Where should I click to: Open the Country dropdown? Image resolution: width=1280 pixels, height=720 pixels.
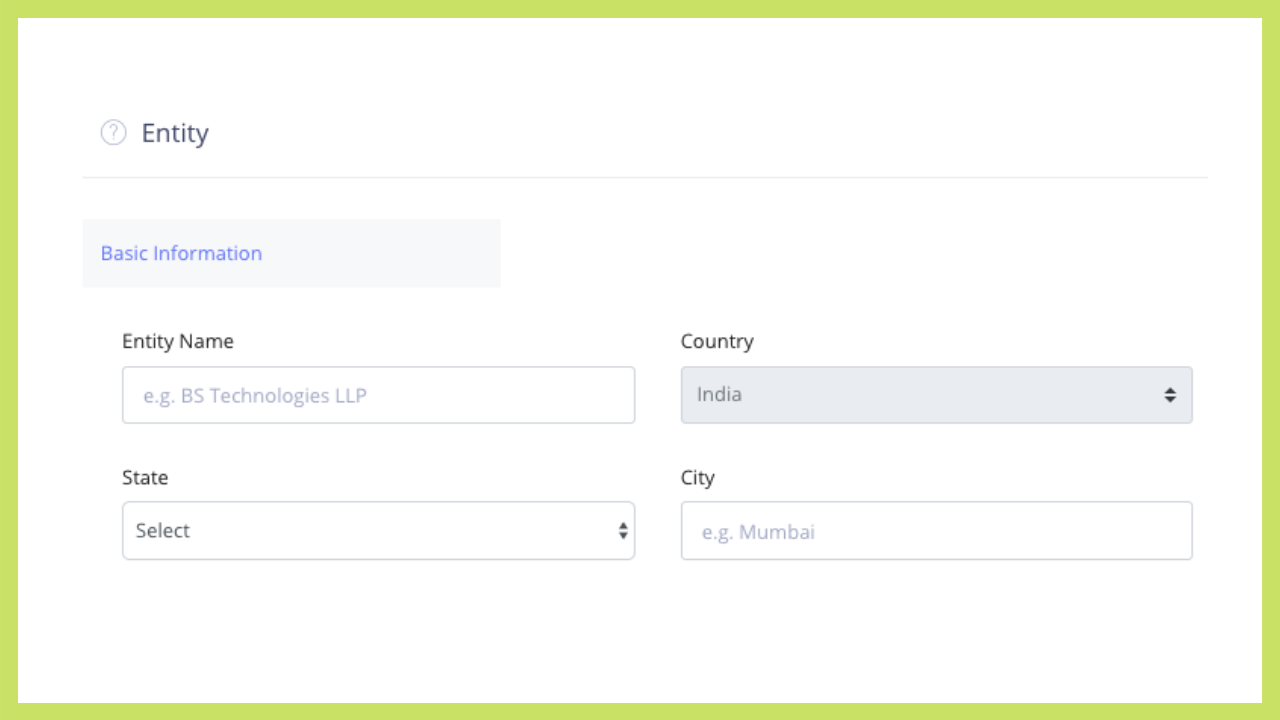tap(935, 395)
